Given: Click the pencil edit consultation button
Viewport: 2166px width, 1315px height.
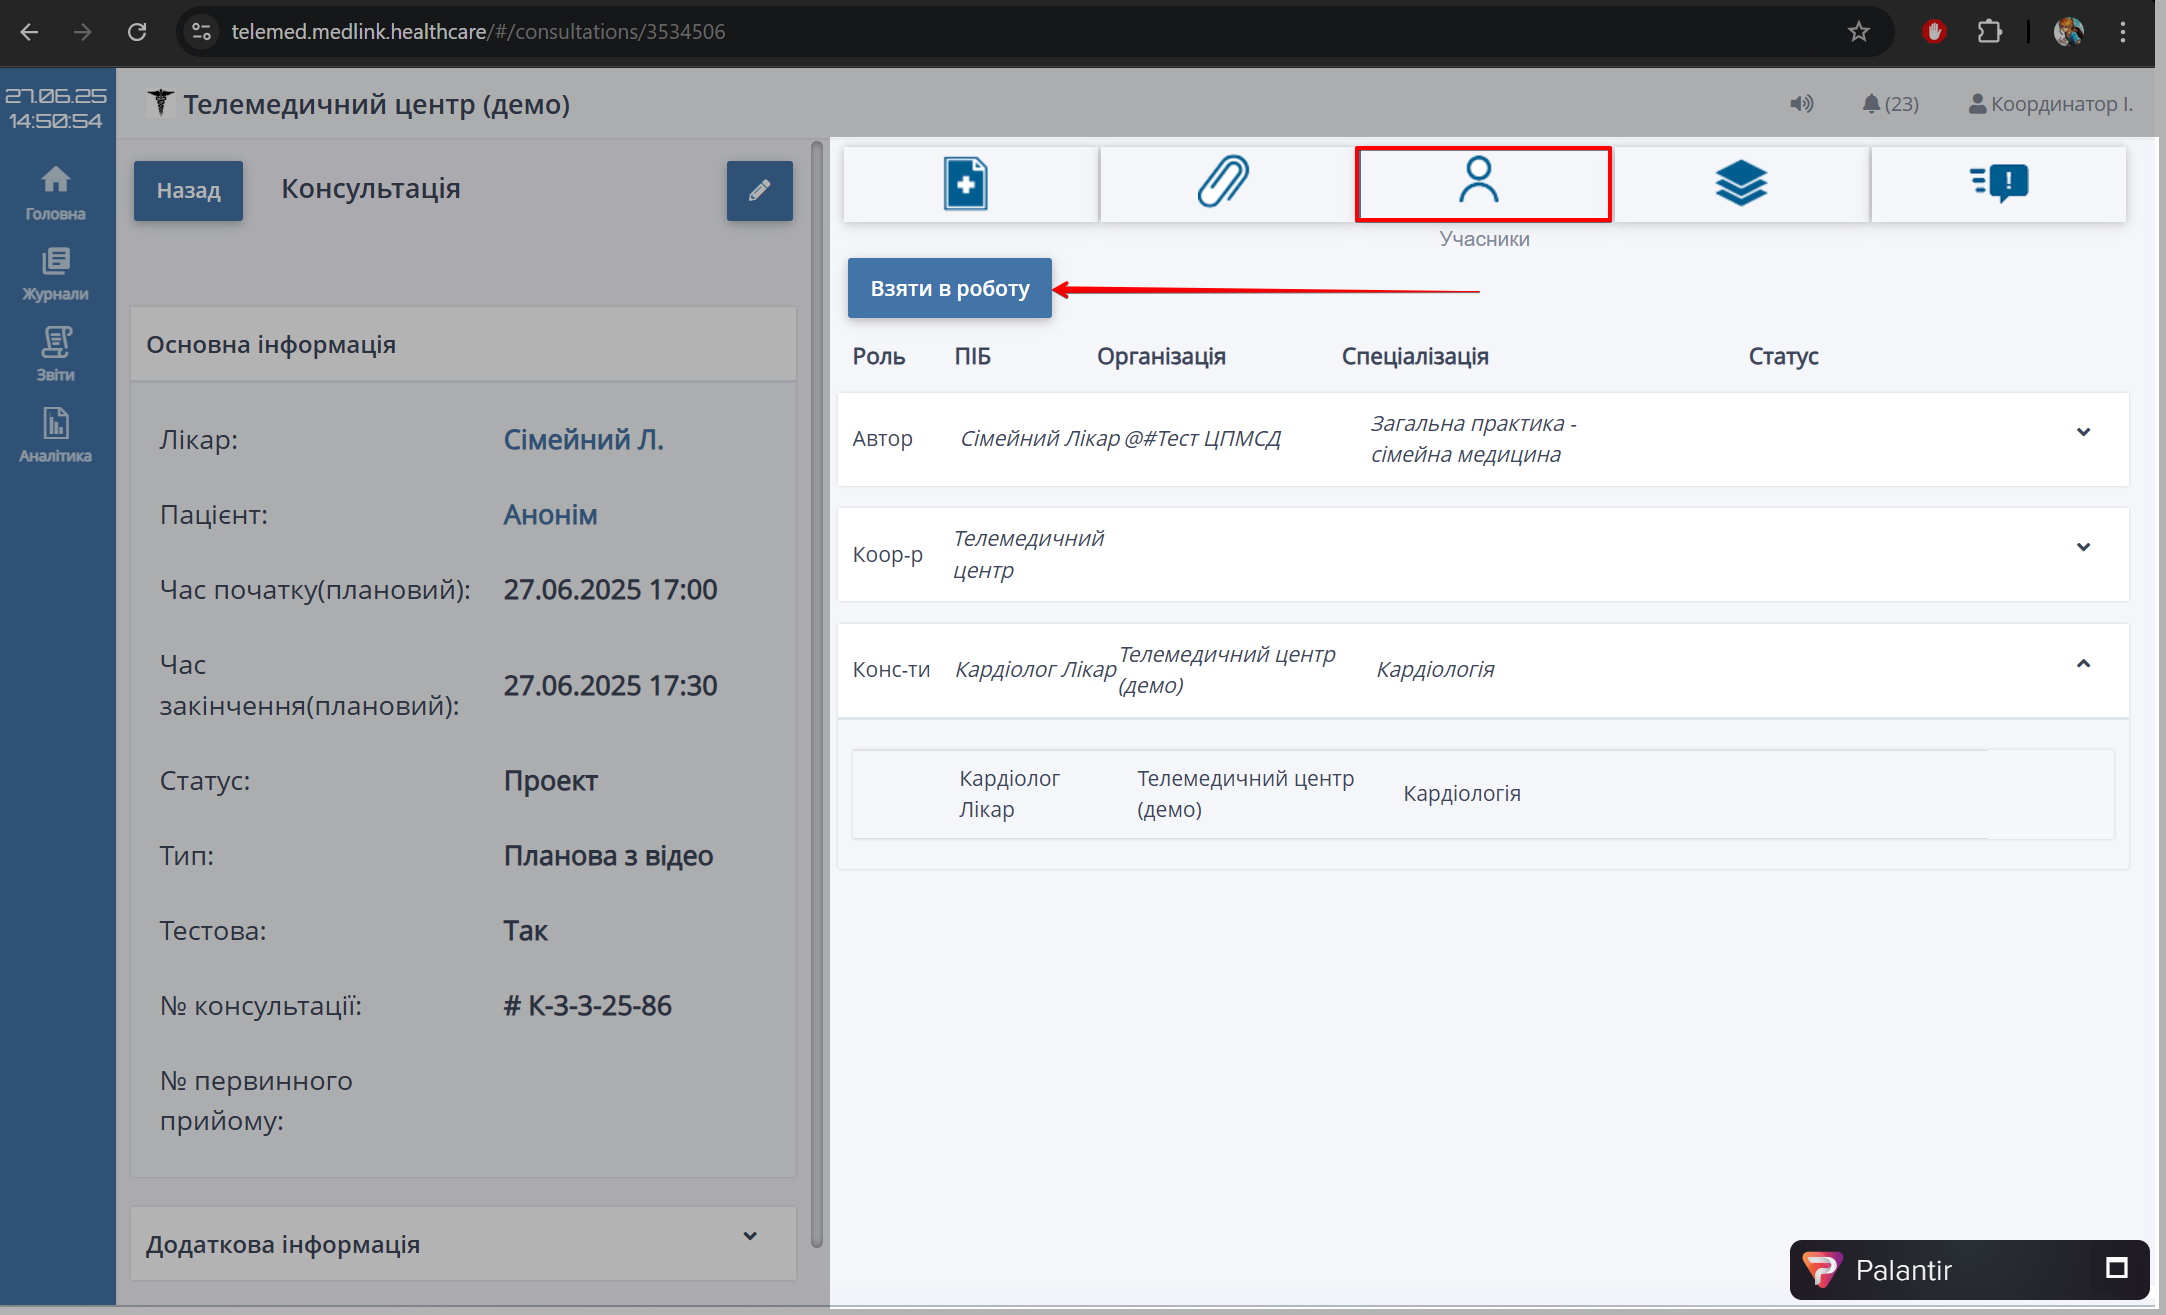Looking at the screenshot, I should [x=759, y=191].
